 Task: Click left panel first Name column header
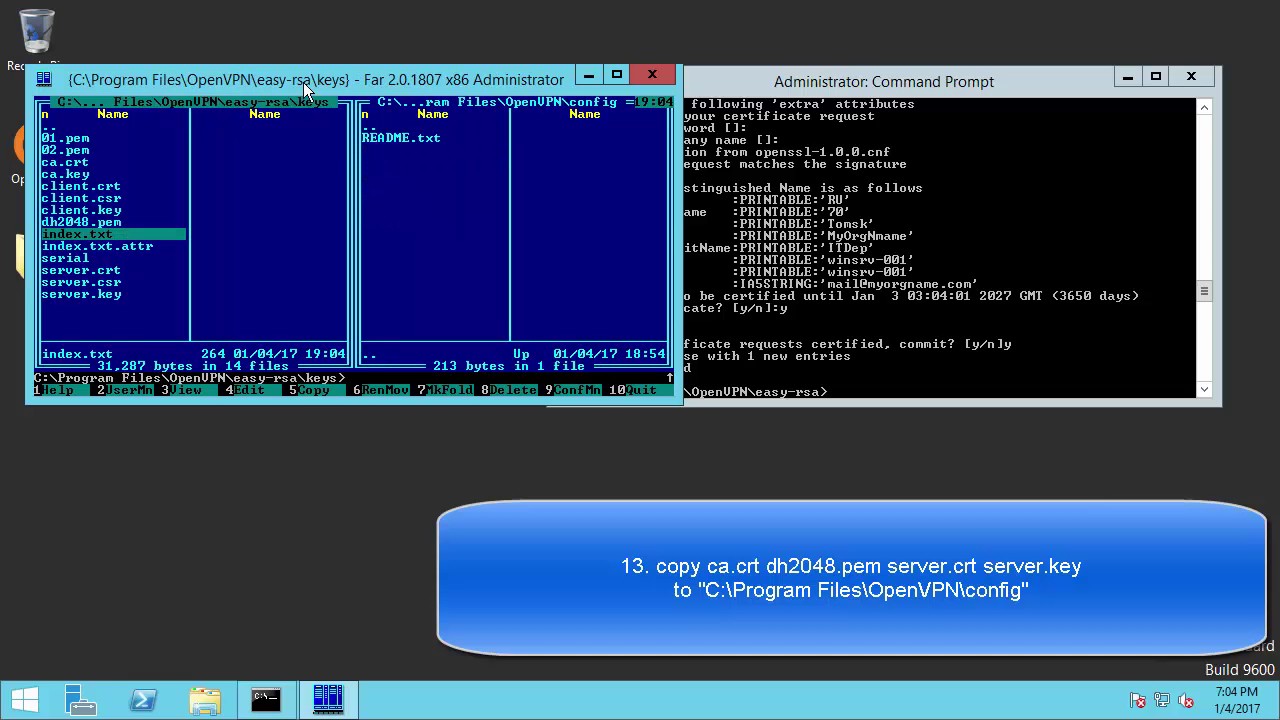112,114
